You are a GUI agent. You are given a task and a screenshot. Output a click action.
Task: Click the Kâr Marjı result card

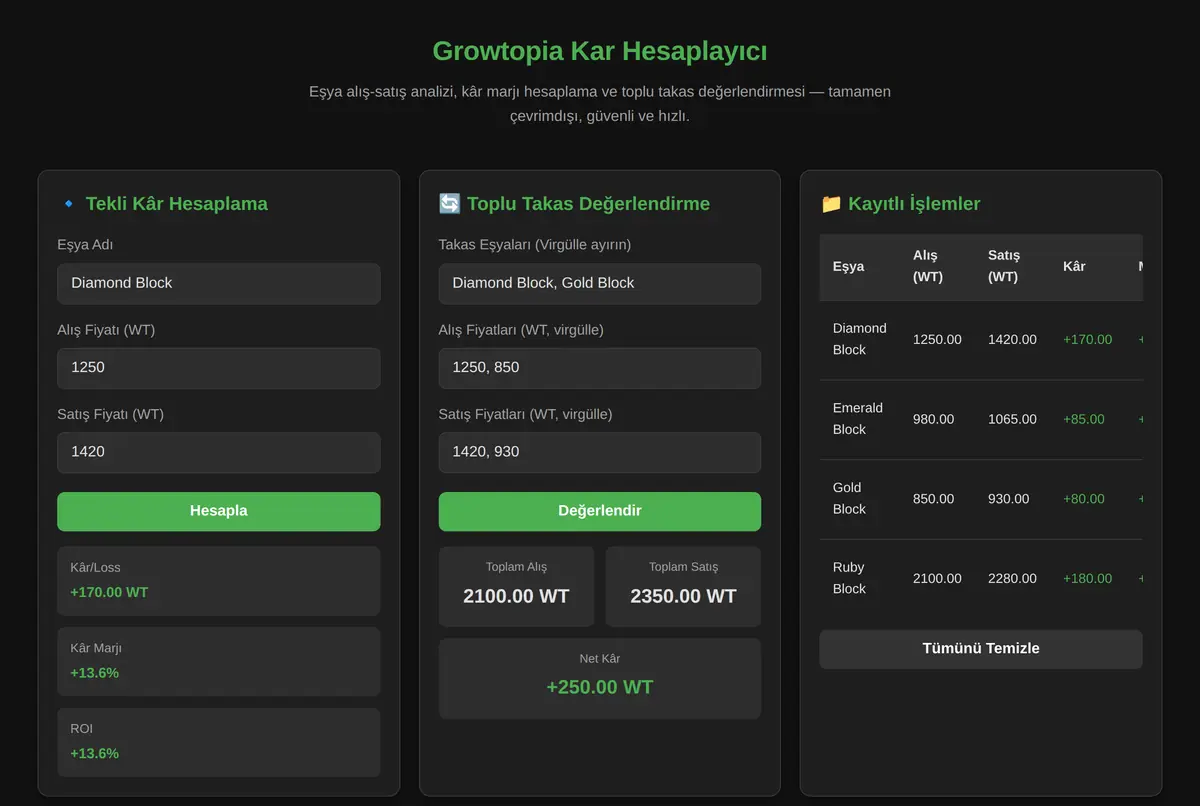coord(219,661)
